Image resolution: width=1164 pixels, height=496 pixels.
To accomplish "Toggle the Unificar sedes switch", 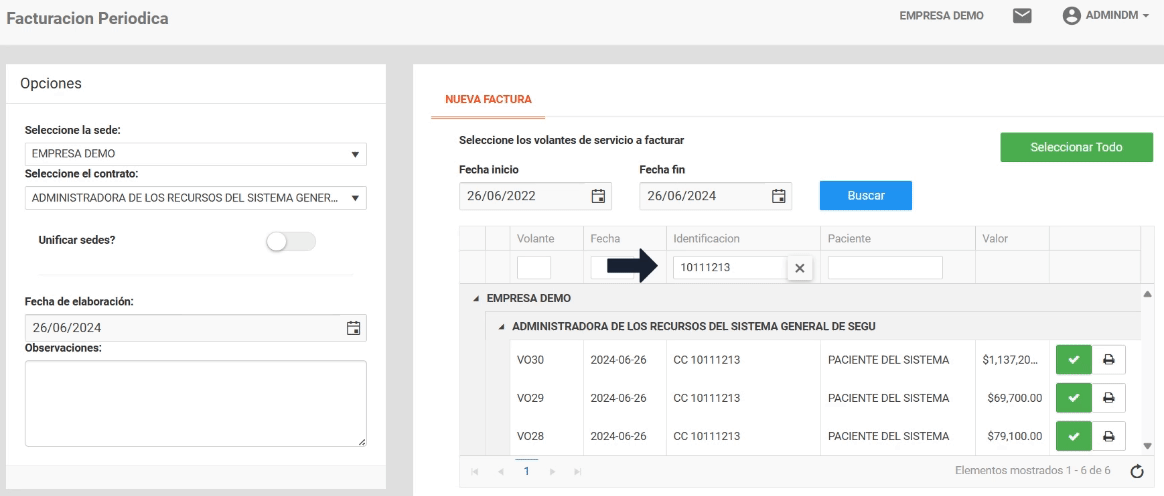I will [289, 241].
